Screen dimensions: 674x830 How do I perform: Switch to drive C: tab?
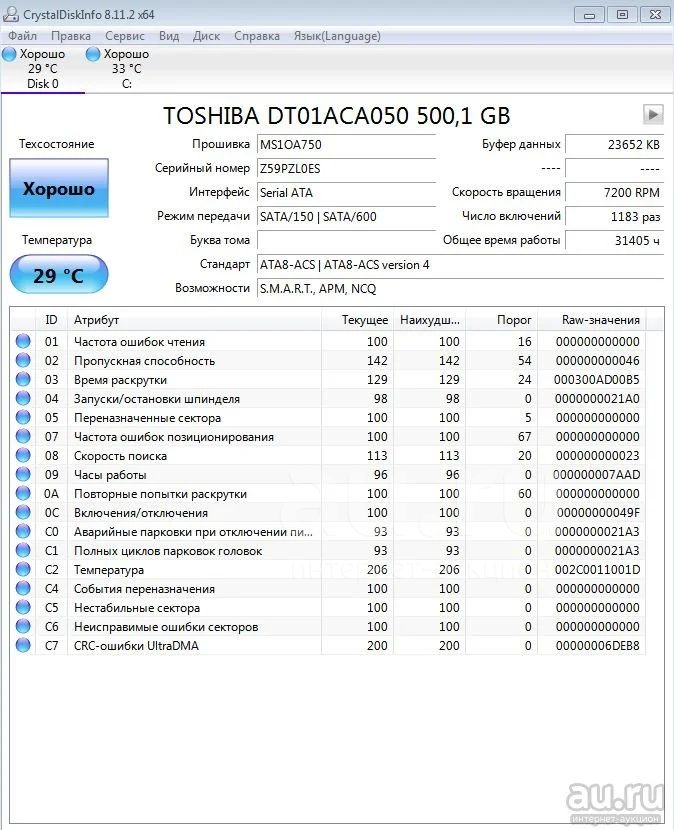127,69
